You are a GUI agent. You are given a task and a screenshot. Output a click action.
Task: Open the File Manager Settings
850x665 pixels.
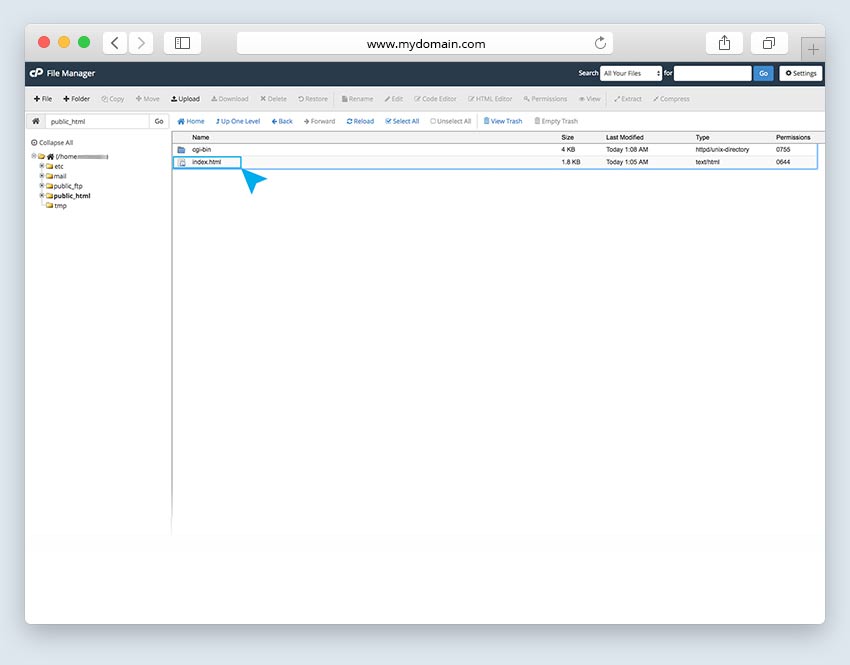tap(800, 73)
